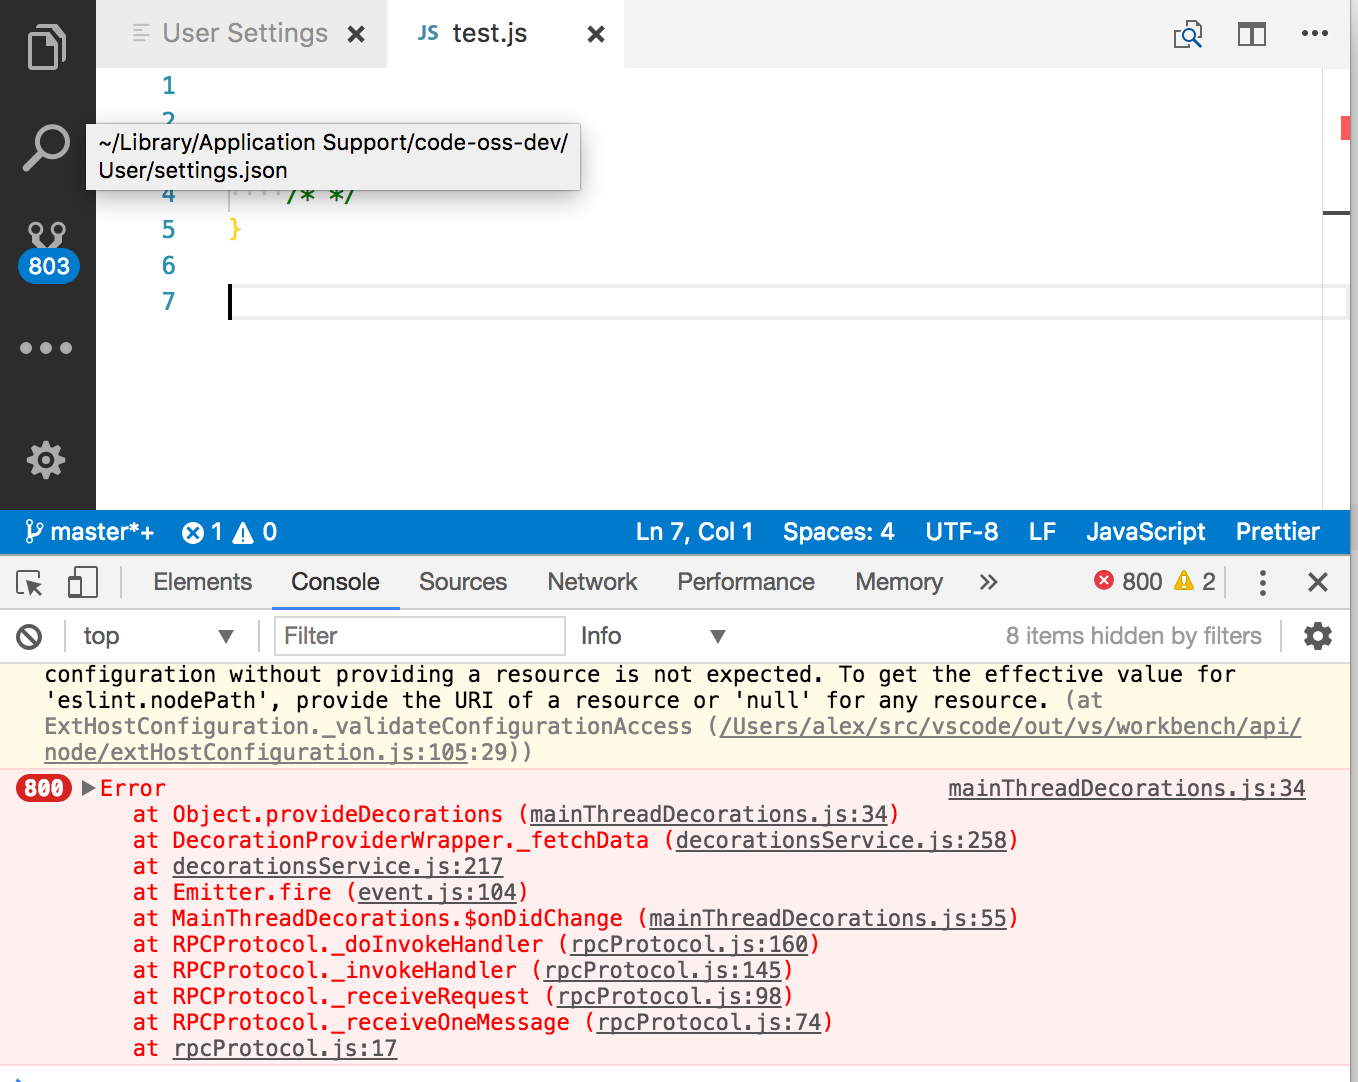Open the activity bar More actions menu
The width and height of the screenshot is (1358, 1082).
tap(47, 347)
